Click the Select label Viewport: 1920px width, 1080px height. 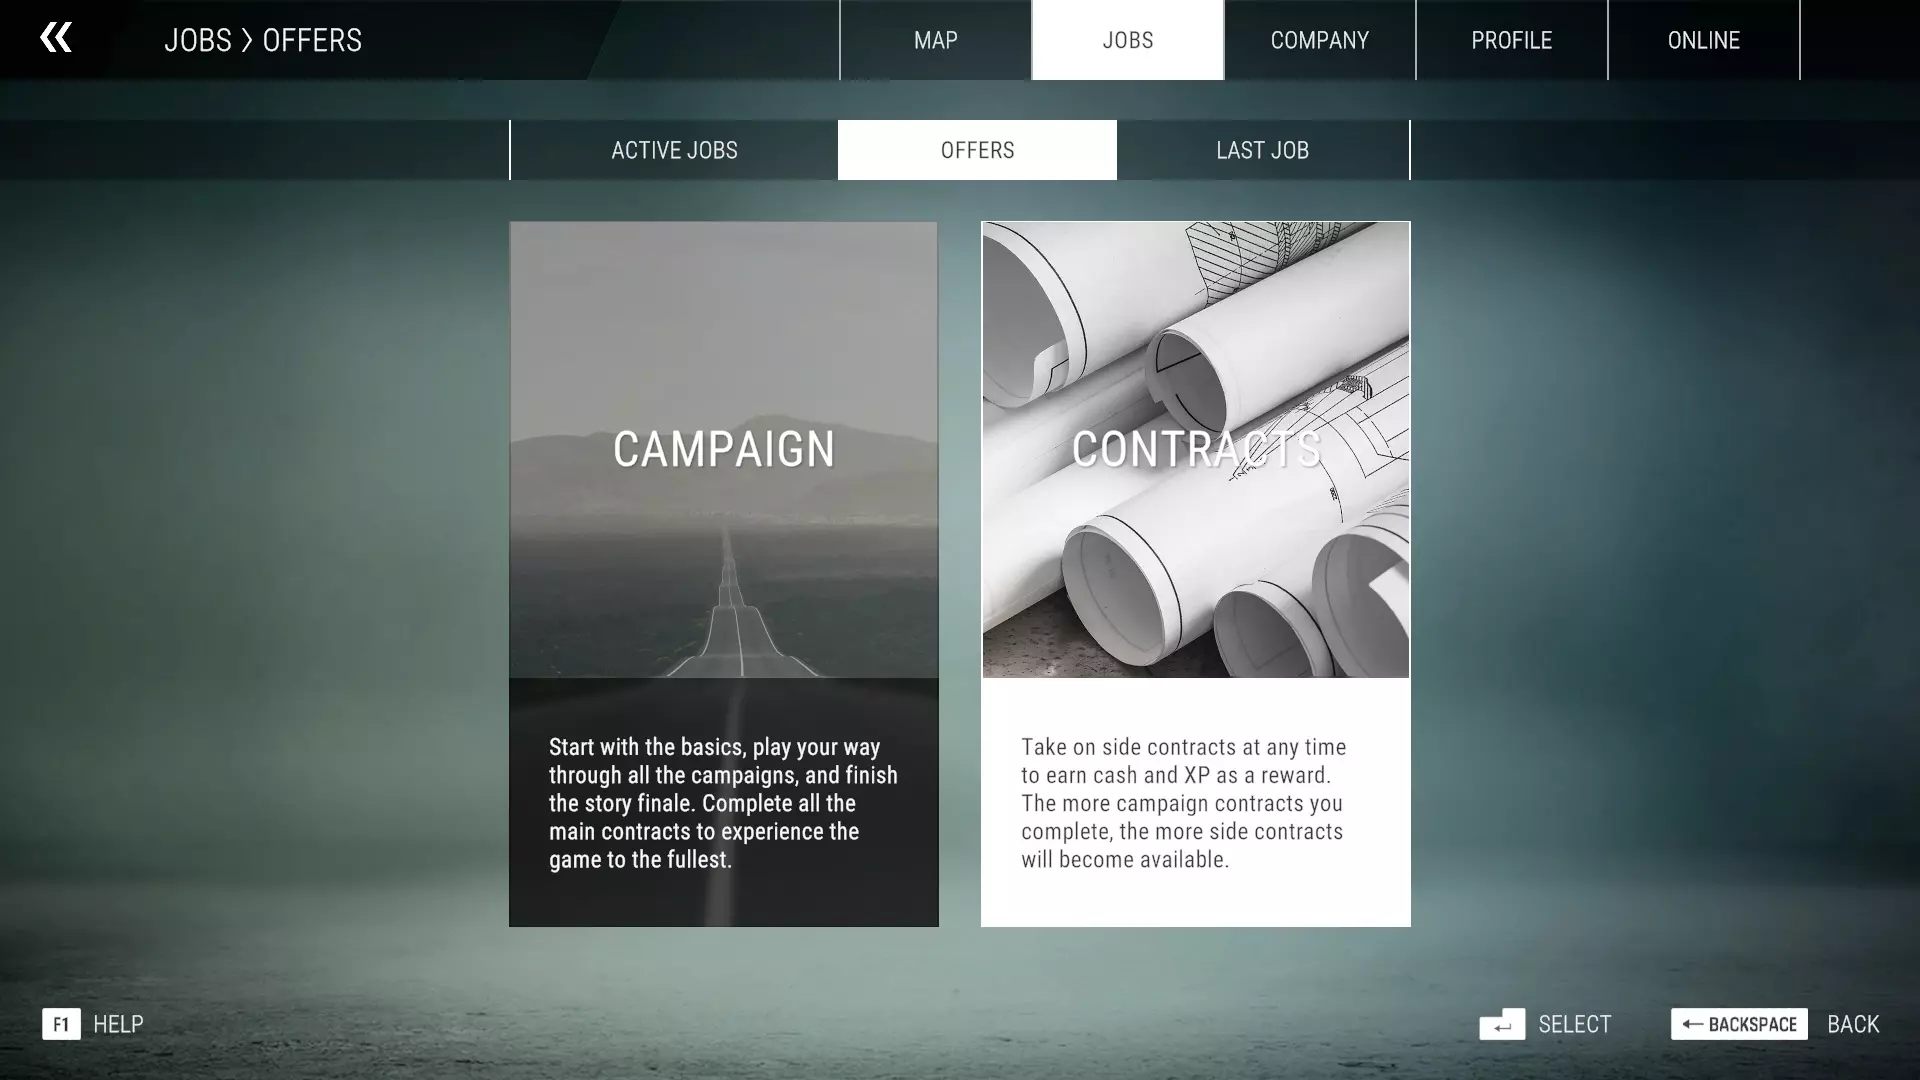[x=1574, y=1024]
